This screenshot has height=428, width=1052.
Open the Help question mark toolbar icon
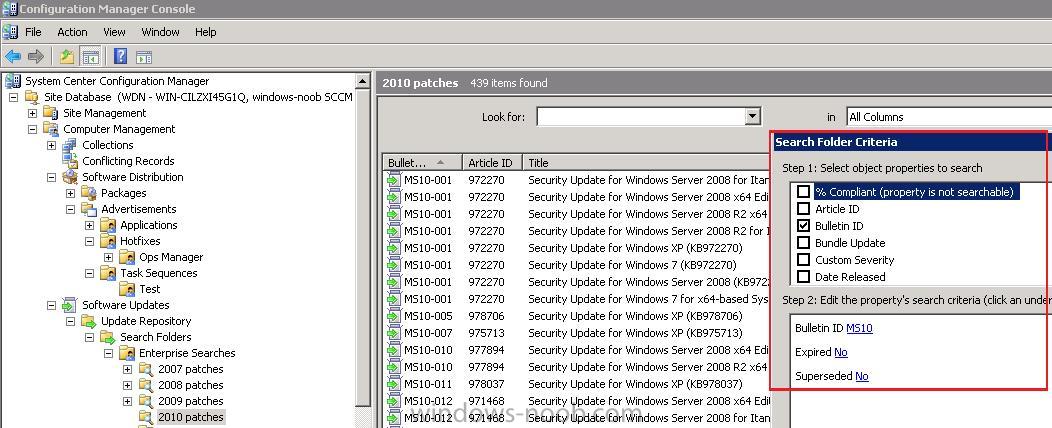[120, 56]
